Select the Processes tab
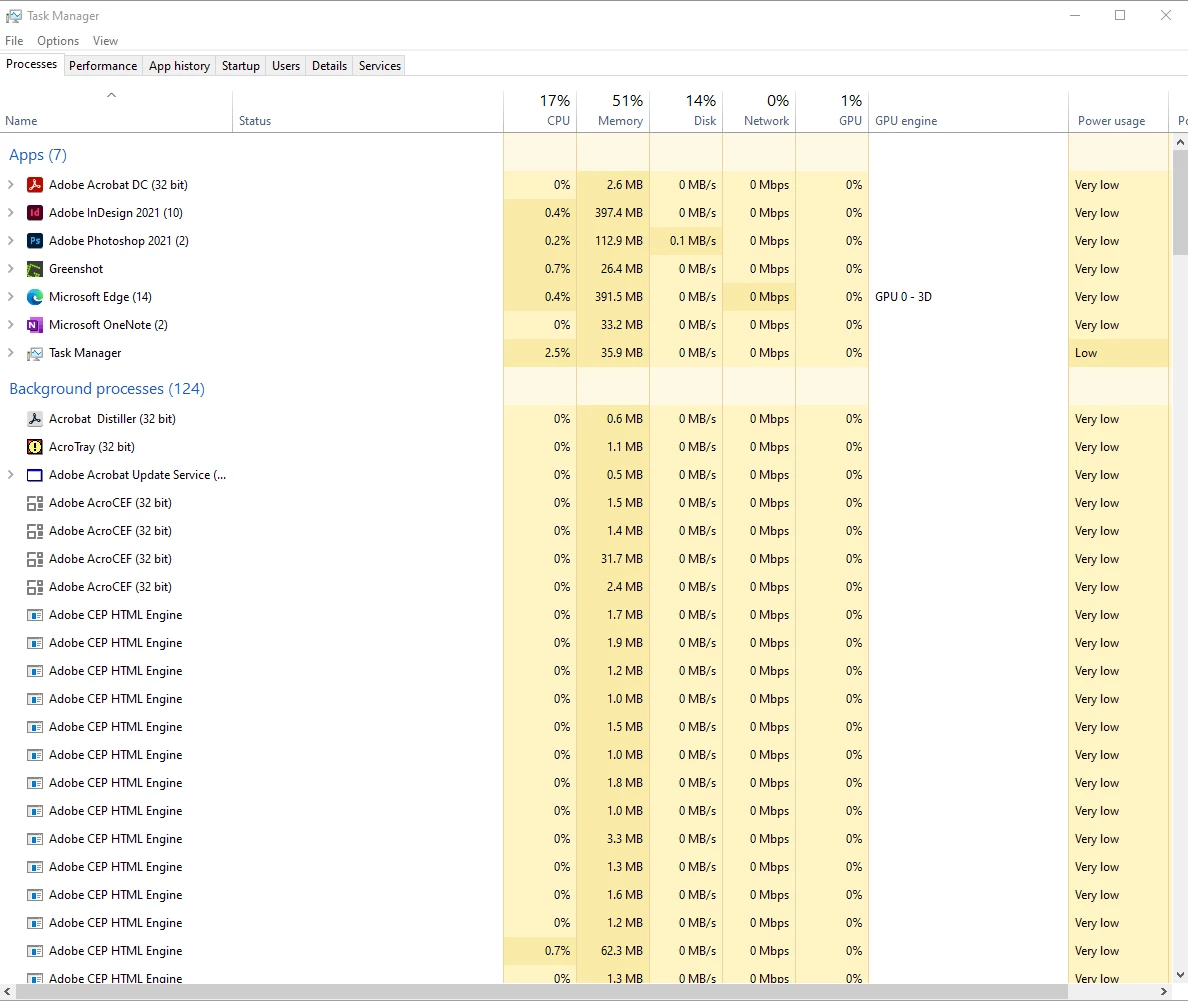1188x1001 pixels. [32, 64]
